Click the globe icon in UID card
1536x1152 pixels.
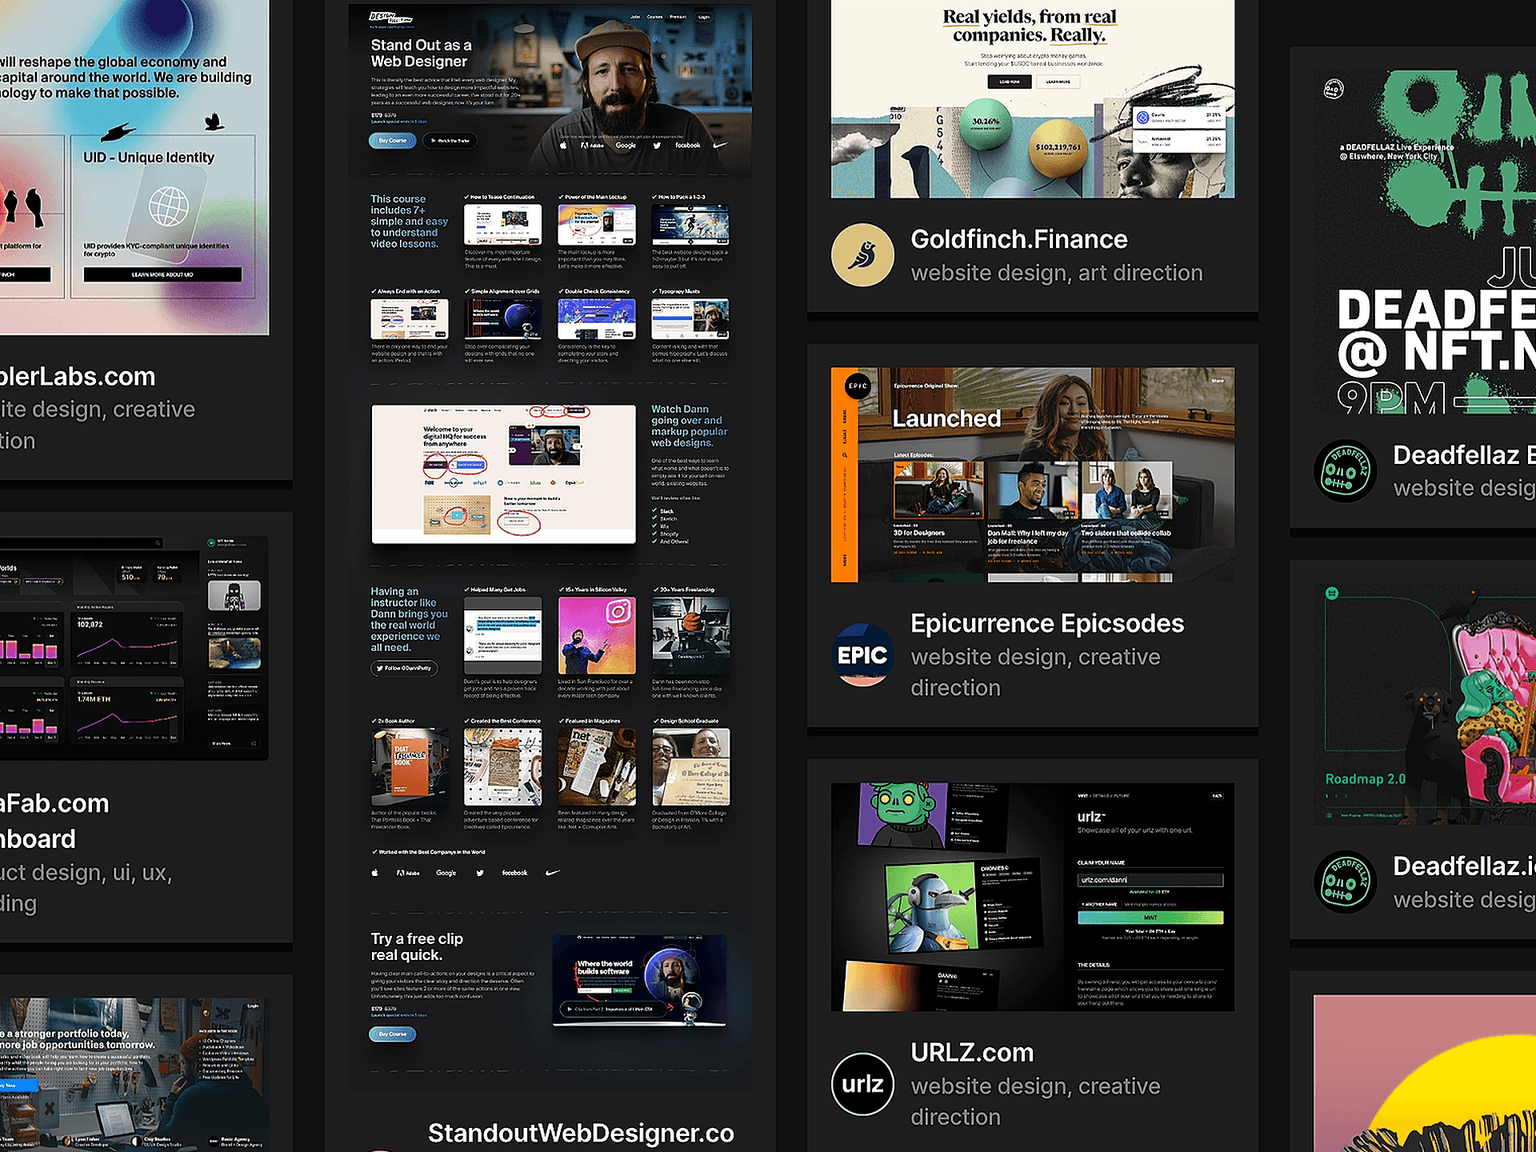169,207
